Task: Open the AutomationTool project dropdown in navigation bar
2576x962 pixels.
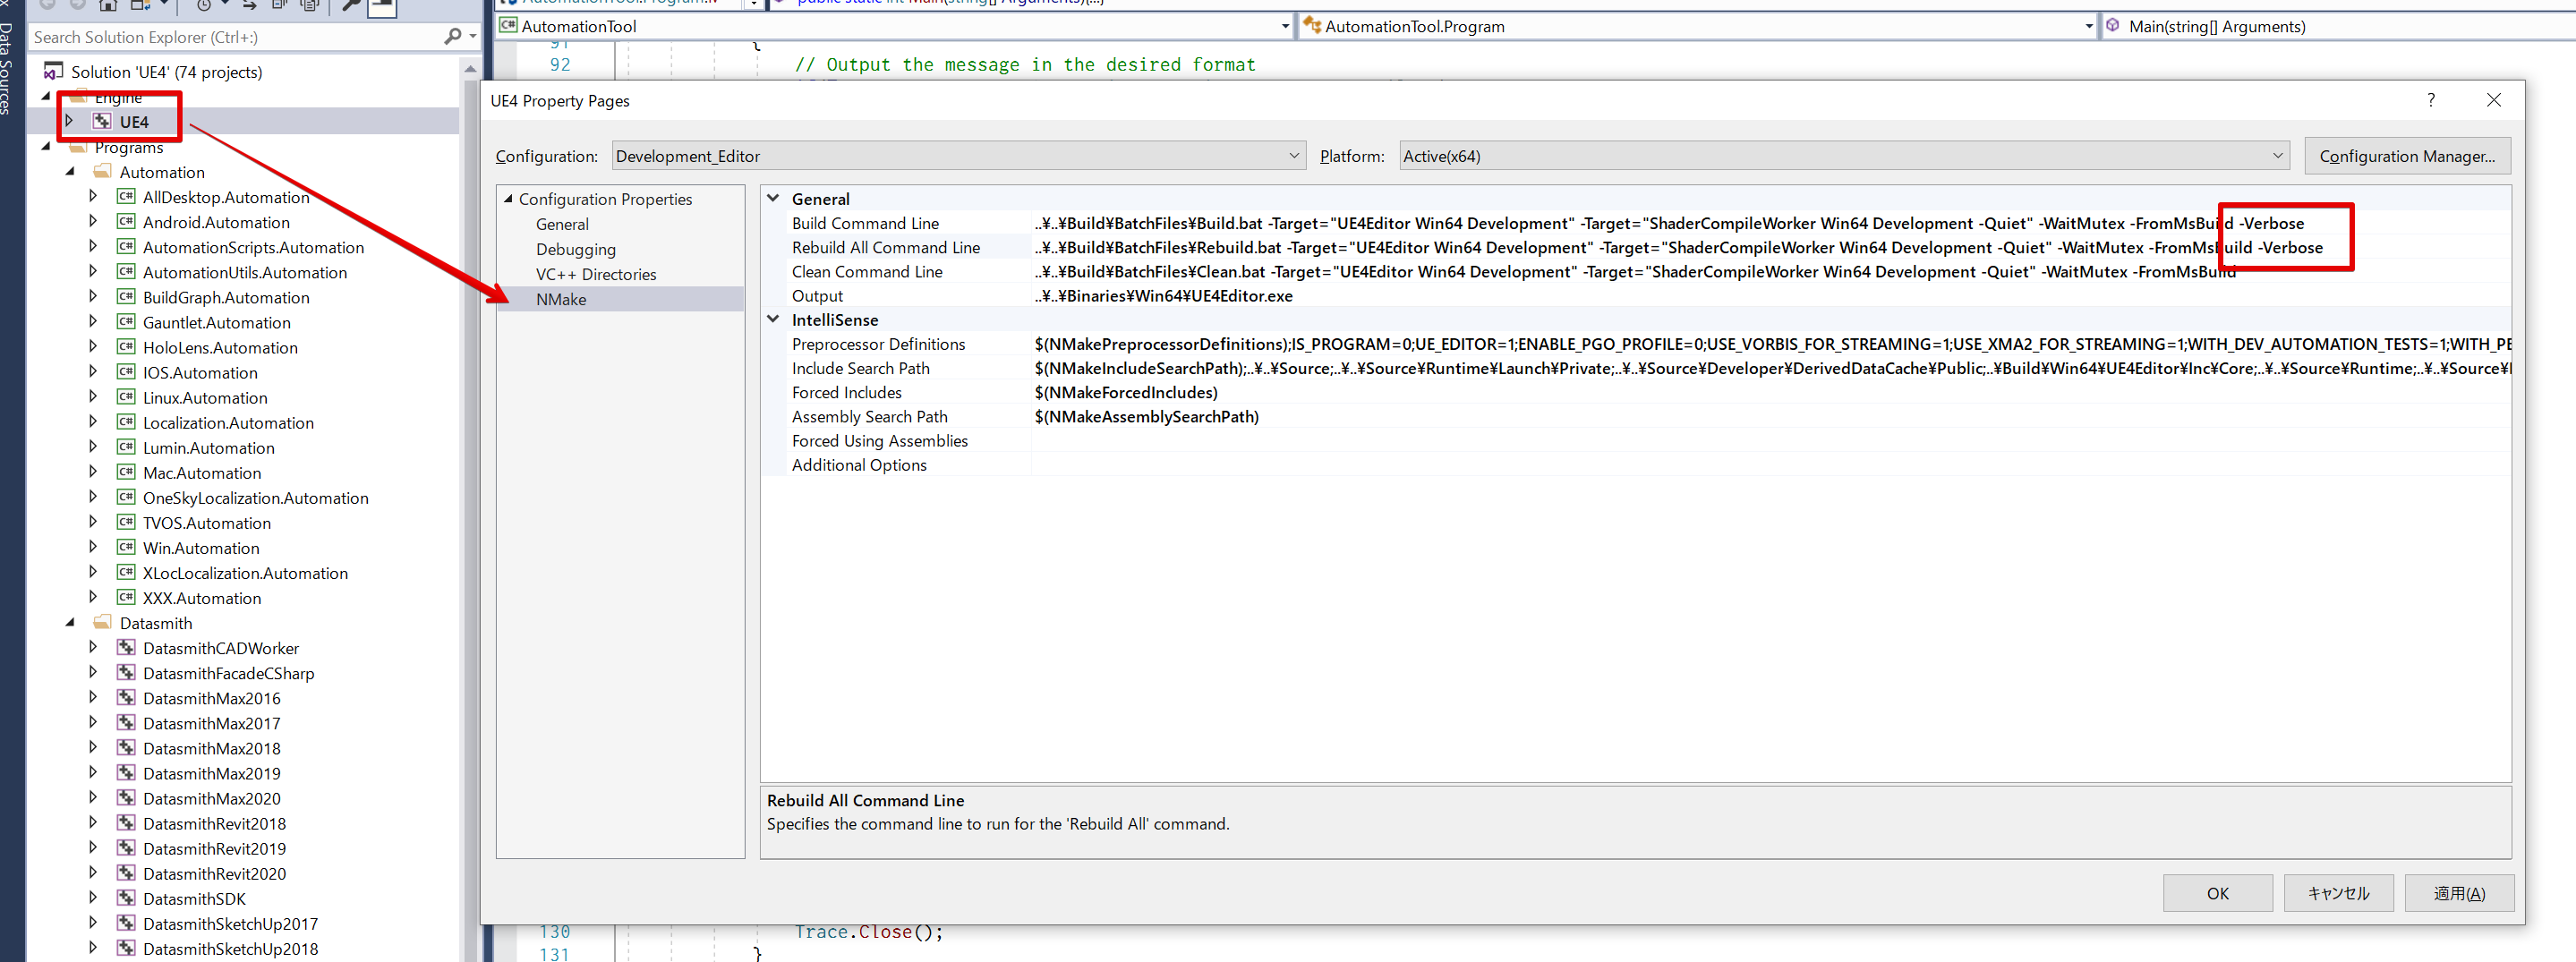Action: point(1285,27)
